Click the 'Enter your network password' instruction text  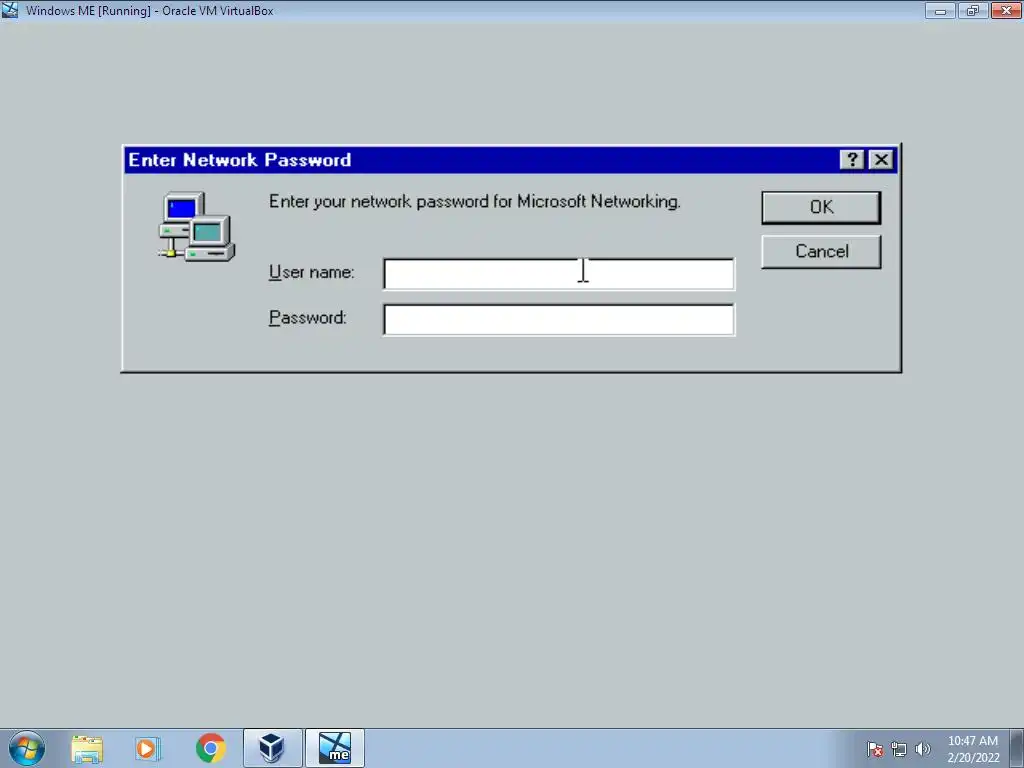pyautogui.click(x=475, y=202)
